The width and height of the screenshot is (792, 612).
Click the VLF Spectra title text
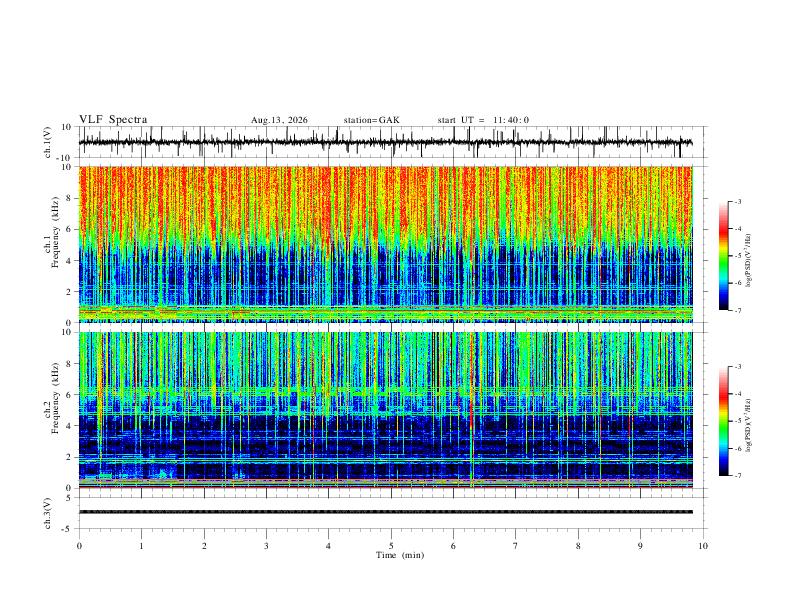(113, 119)
